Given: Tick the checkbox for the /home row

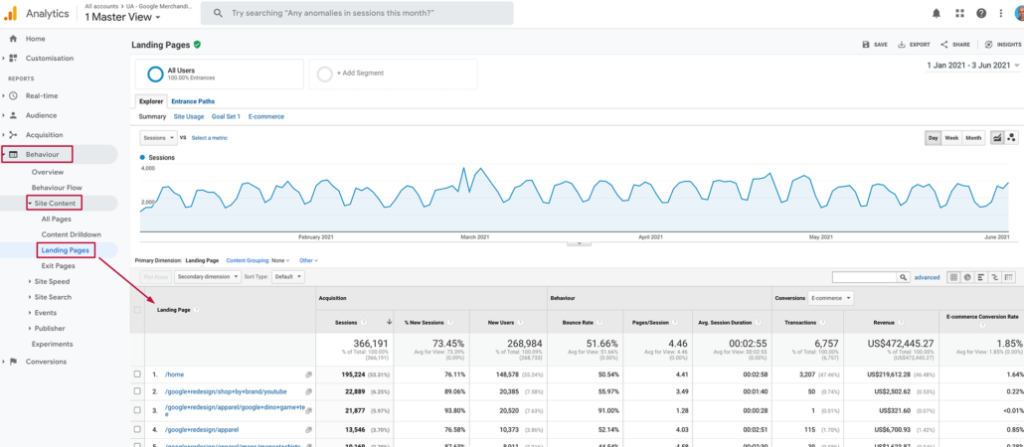Looking at the screenshot, I should pyautogui.click(x=137, y=374).
